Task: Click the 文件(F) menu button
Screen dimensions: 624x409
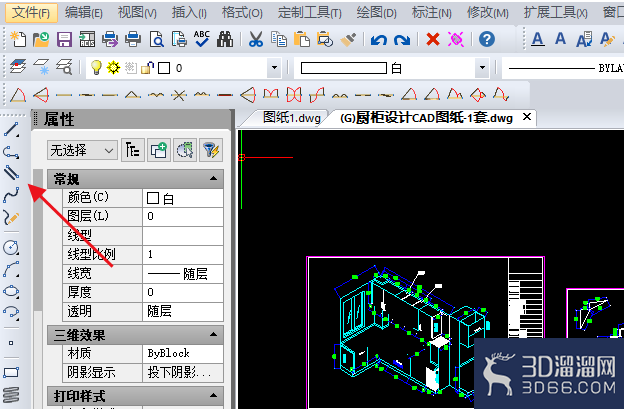Action: (31, 13)
